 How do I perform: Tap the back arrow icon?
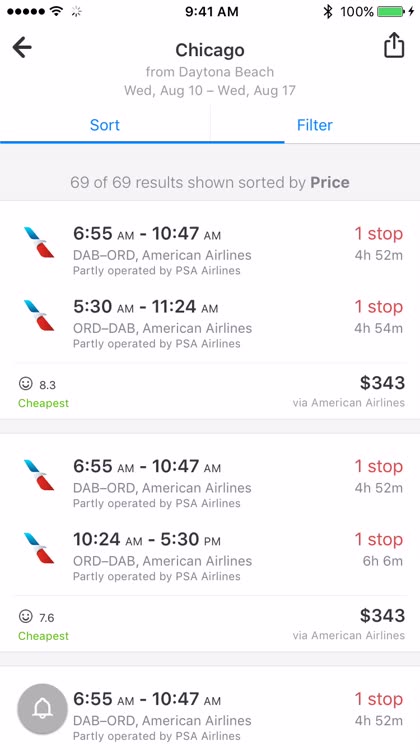pos(22,47)
